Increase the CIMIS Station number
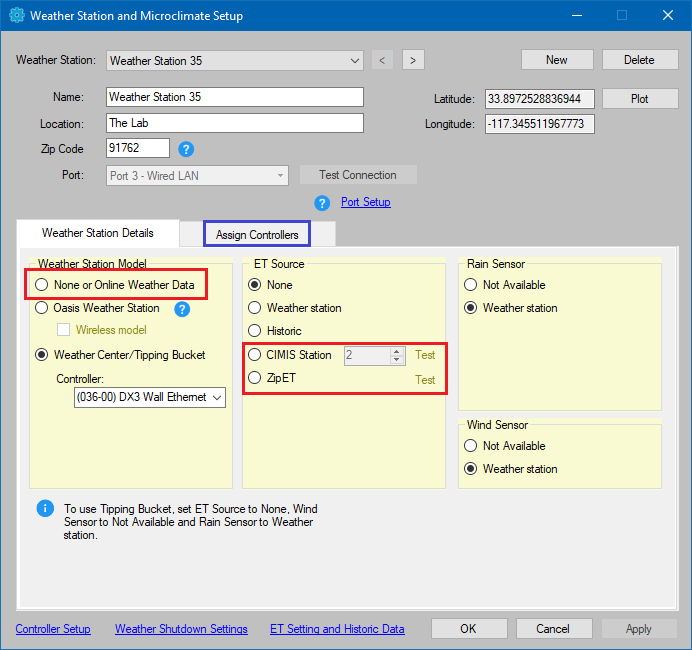 [x=397, y=351]
